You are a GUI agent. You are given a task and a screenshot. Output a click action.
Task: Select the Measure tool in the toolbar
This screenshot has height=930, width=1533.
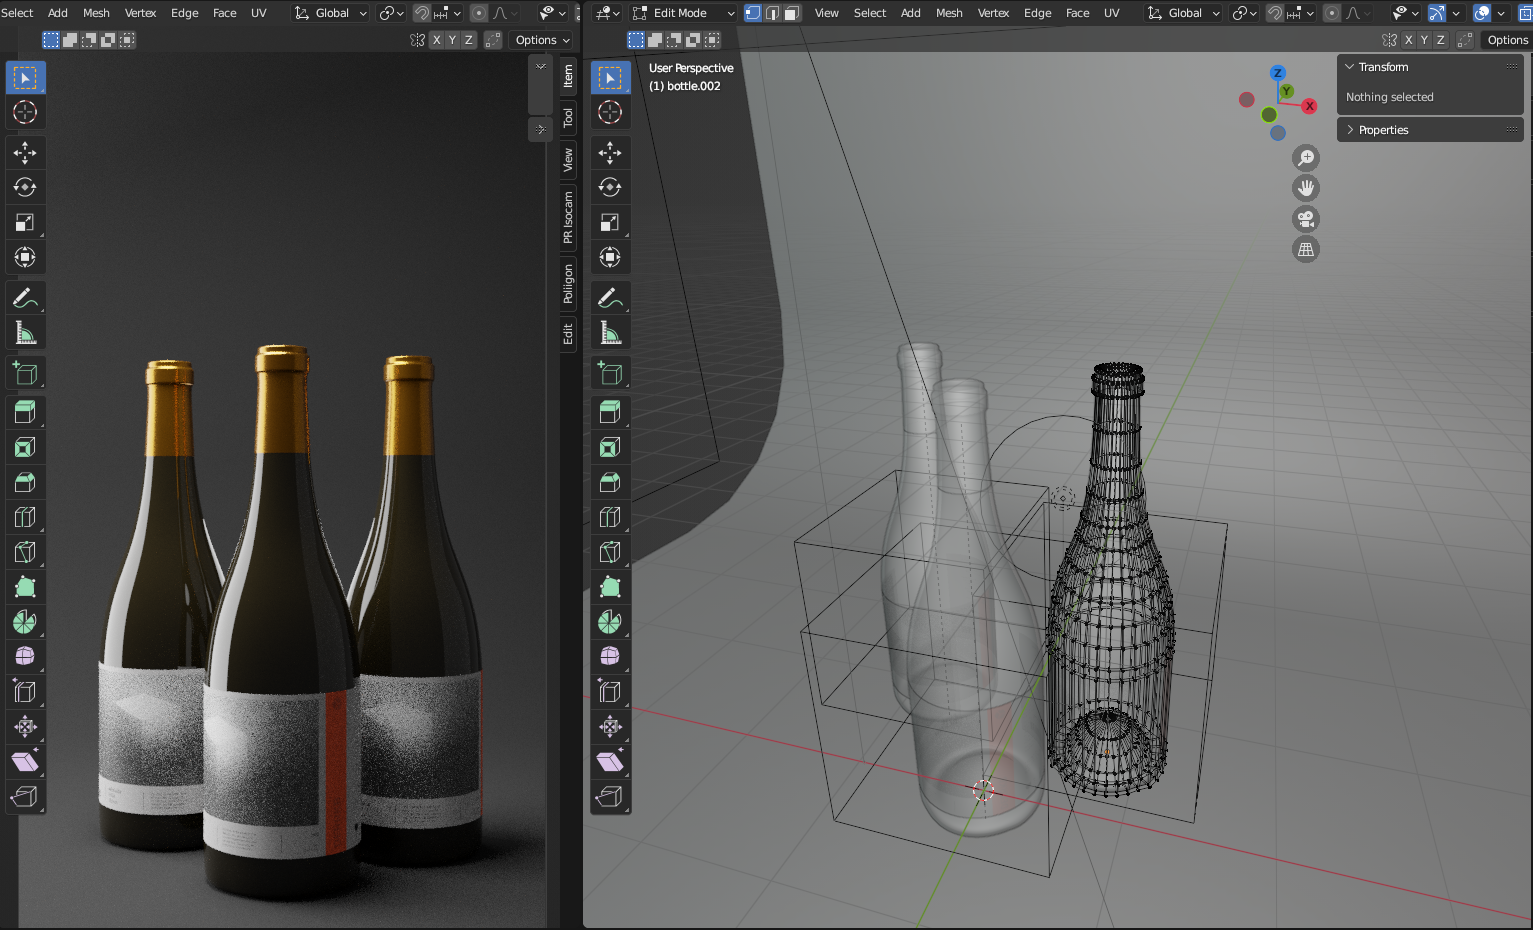point(610,332)
